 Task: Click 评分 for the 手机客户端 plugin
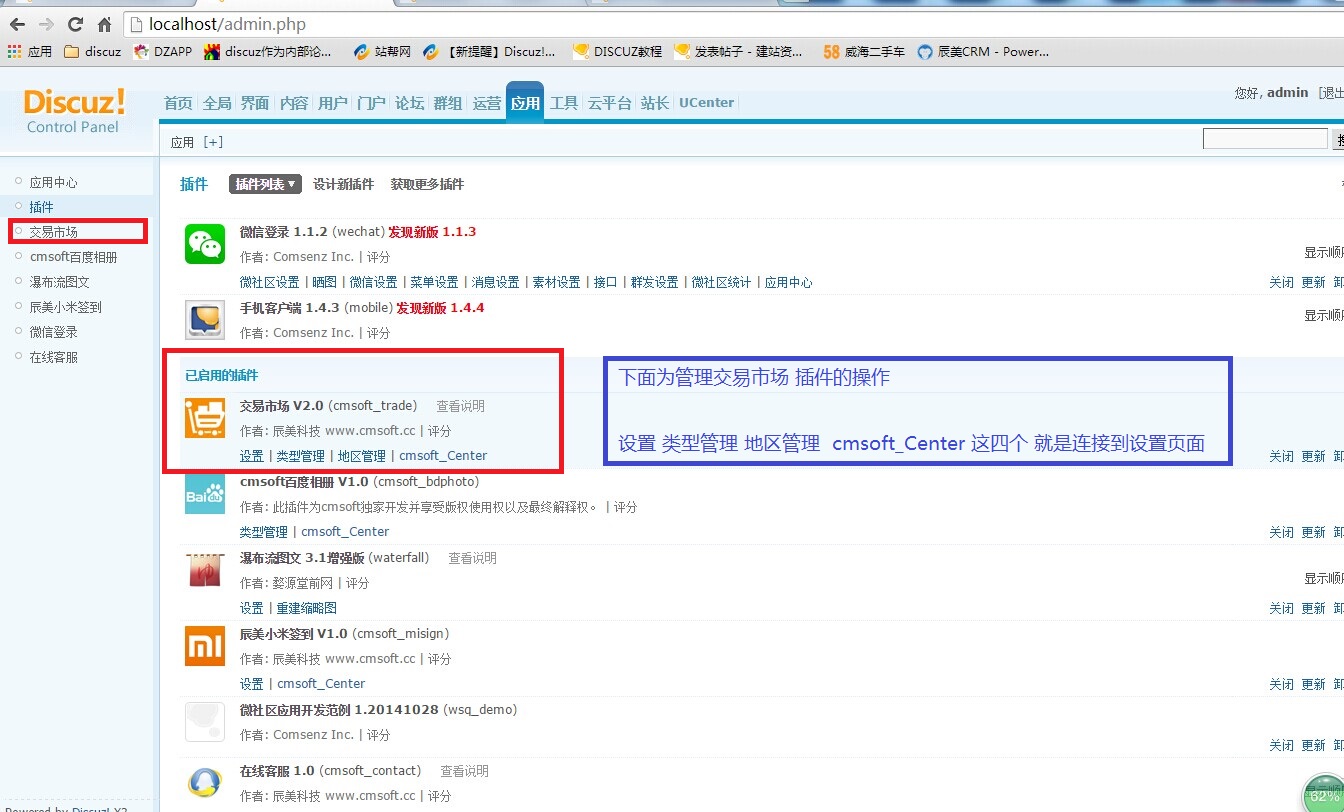click(x=378, y=333)
